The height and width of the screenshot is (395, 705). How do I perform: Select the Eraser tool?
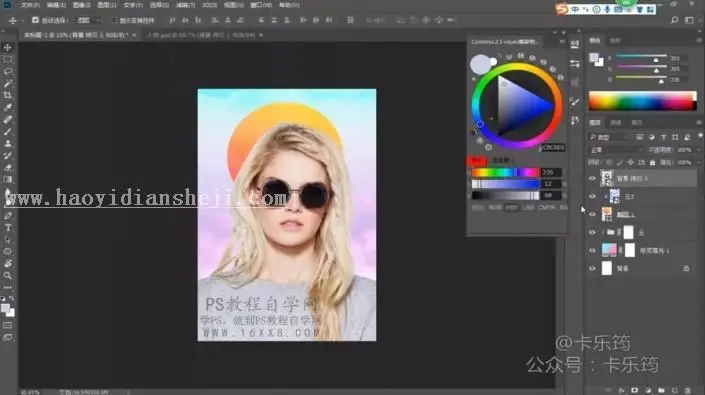pyautogui.click(x=8, y=168)
